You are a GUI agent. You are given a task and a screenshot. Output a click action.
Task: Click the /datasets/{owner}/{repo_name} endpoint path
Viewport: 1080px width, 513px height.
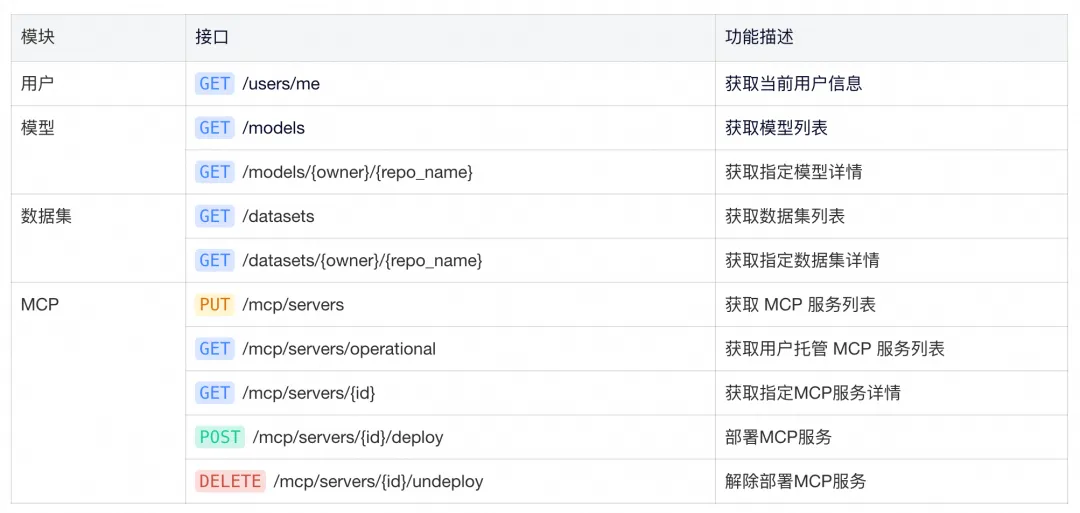coord(362,260)
